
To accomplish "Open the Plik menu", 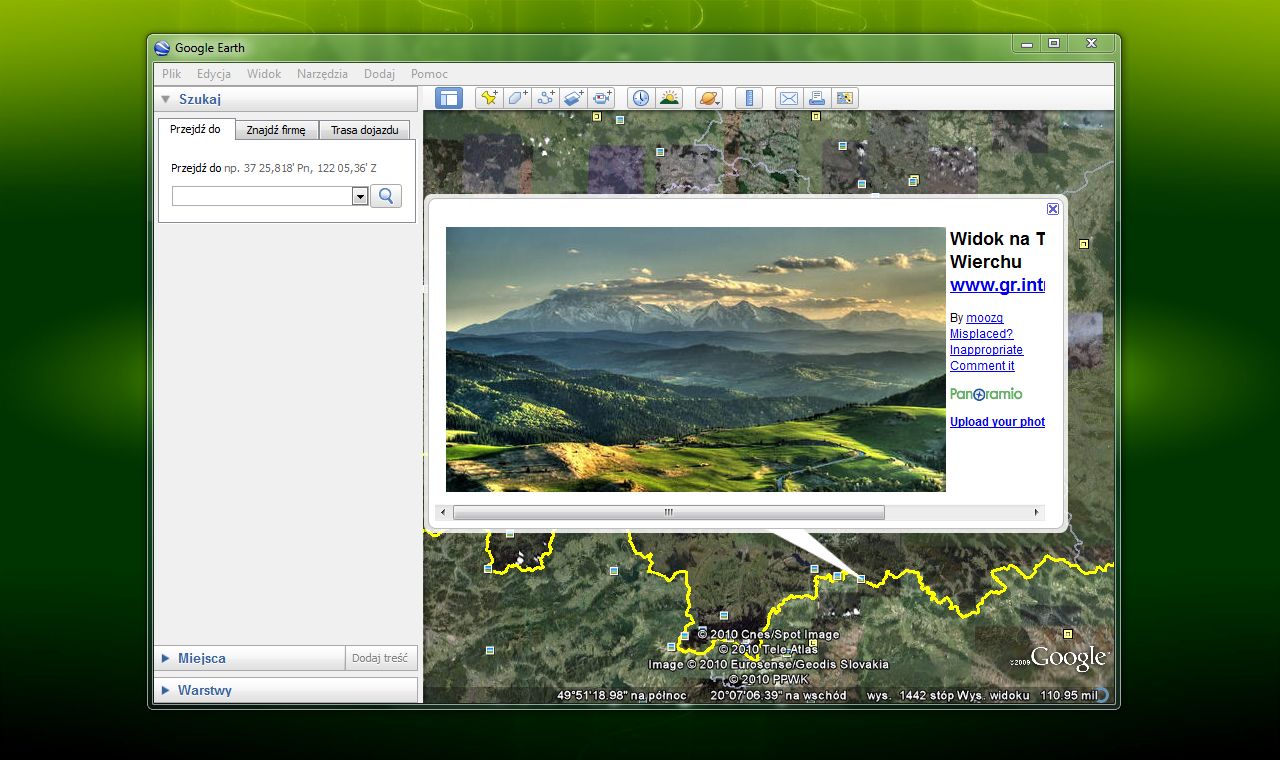I will (x=171, y=74).
